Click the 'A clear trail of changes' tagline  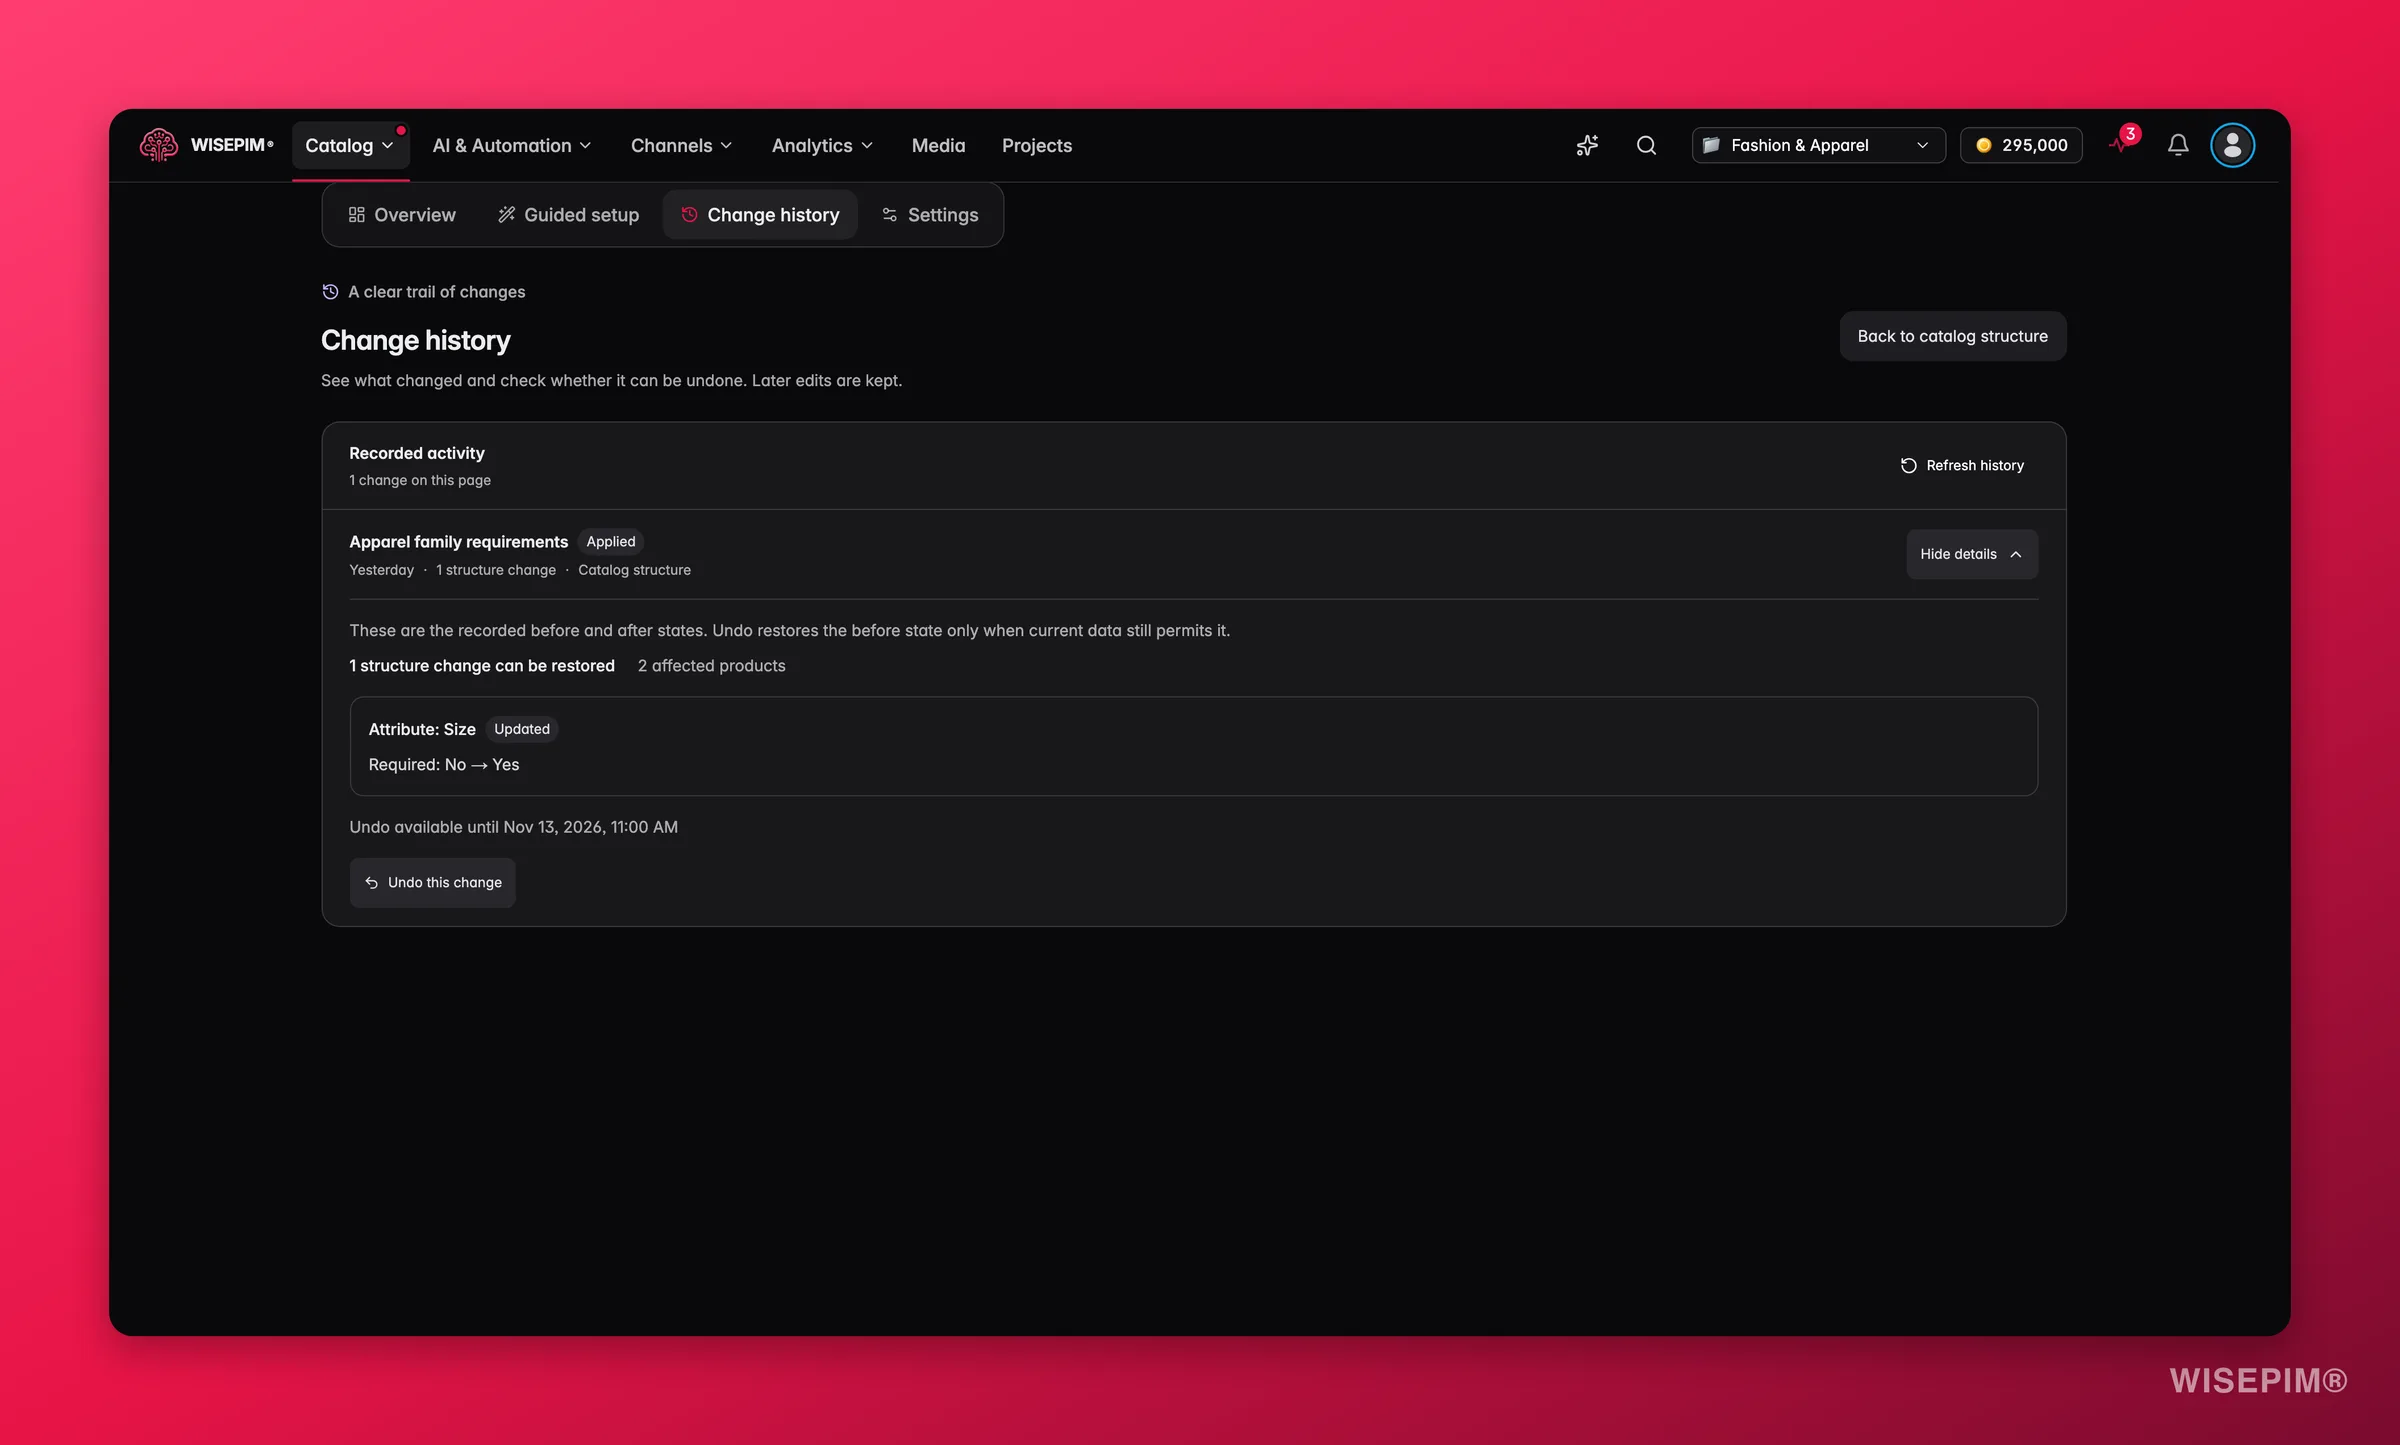(436, 292)
